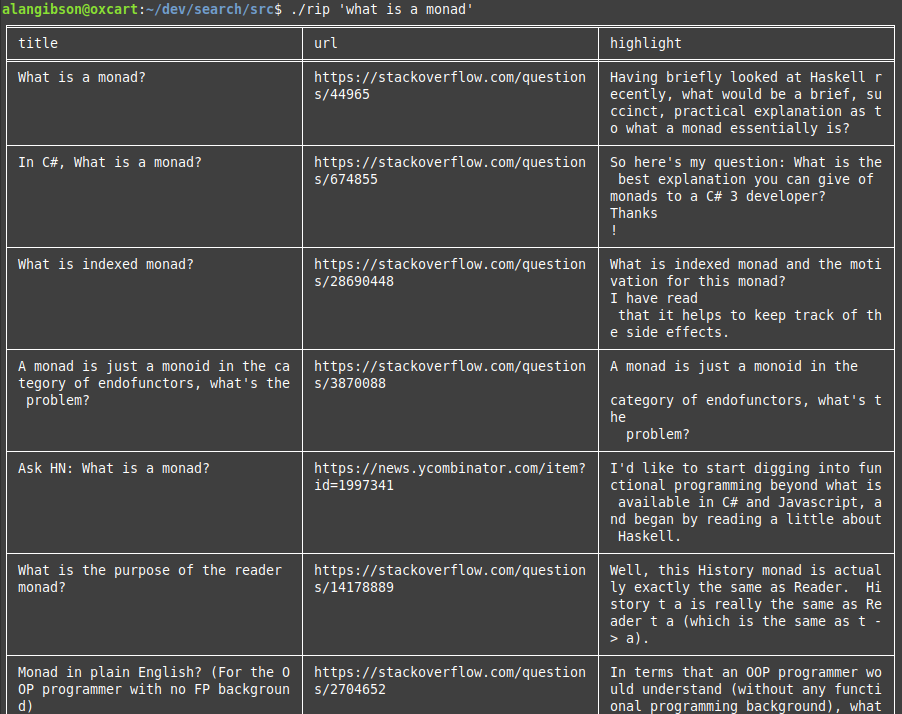This screenshot has height=714, width=902.
Task: Click the monoid endofunctors title cell
Action: pos(154,383)
